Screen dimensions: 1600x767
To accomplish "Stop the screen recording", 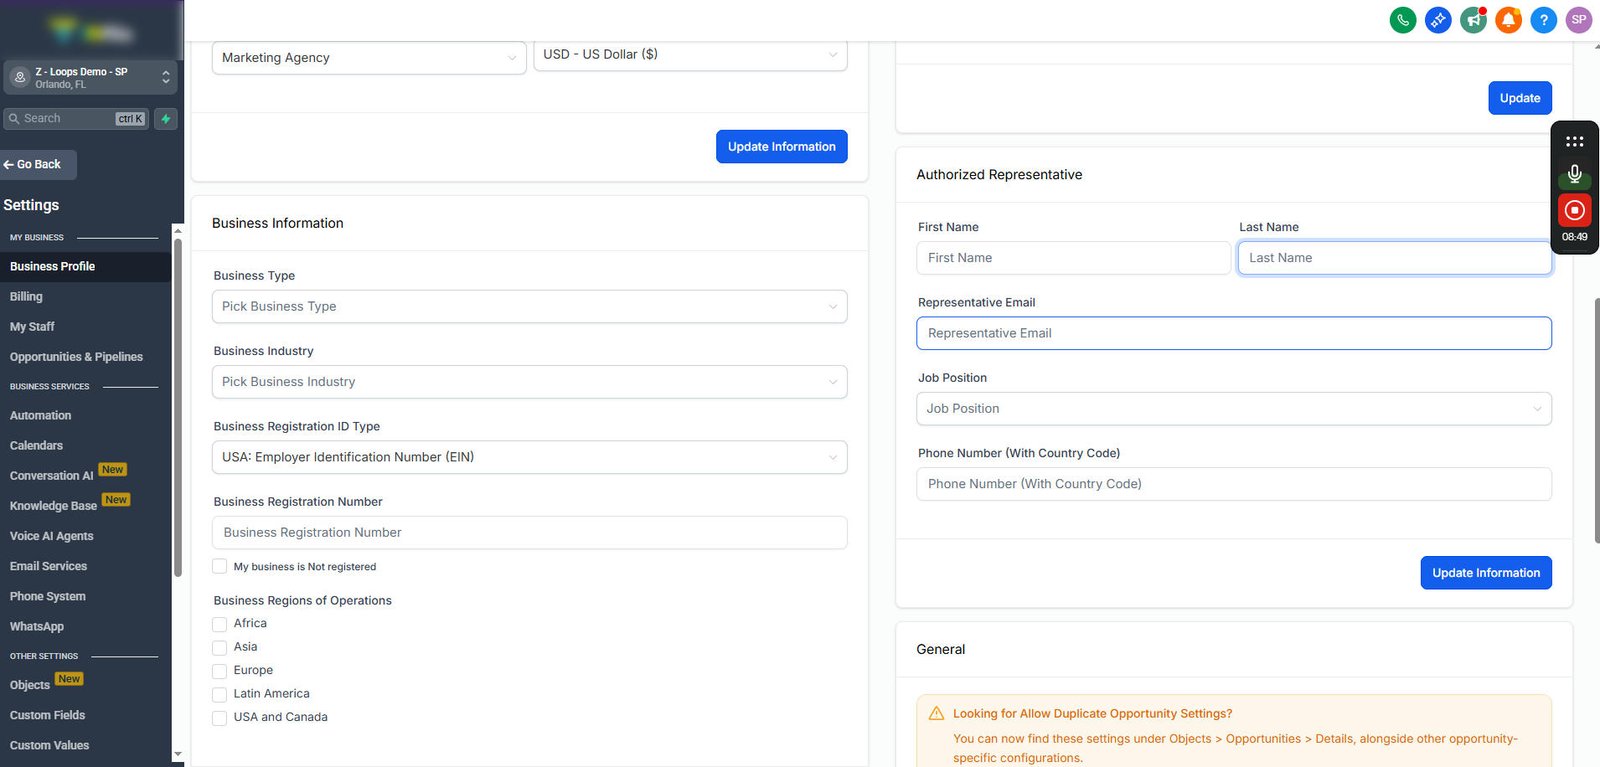I will 1574,210.
